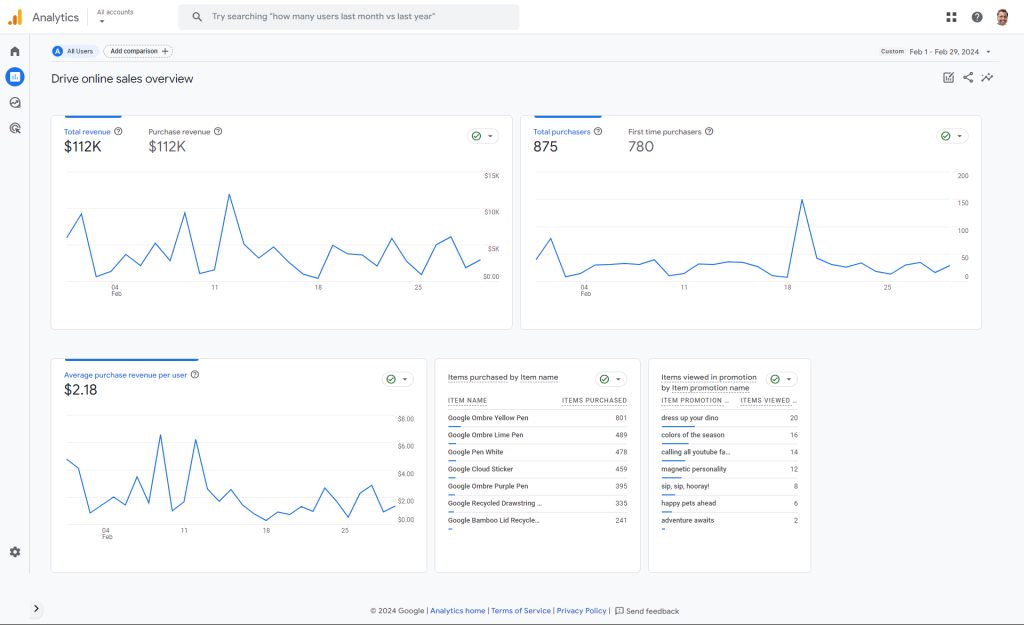Click the ITEM NAME column header
This screenshot has height=625, width=1024.
[468, 400]
